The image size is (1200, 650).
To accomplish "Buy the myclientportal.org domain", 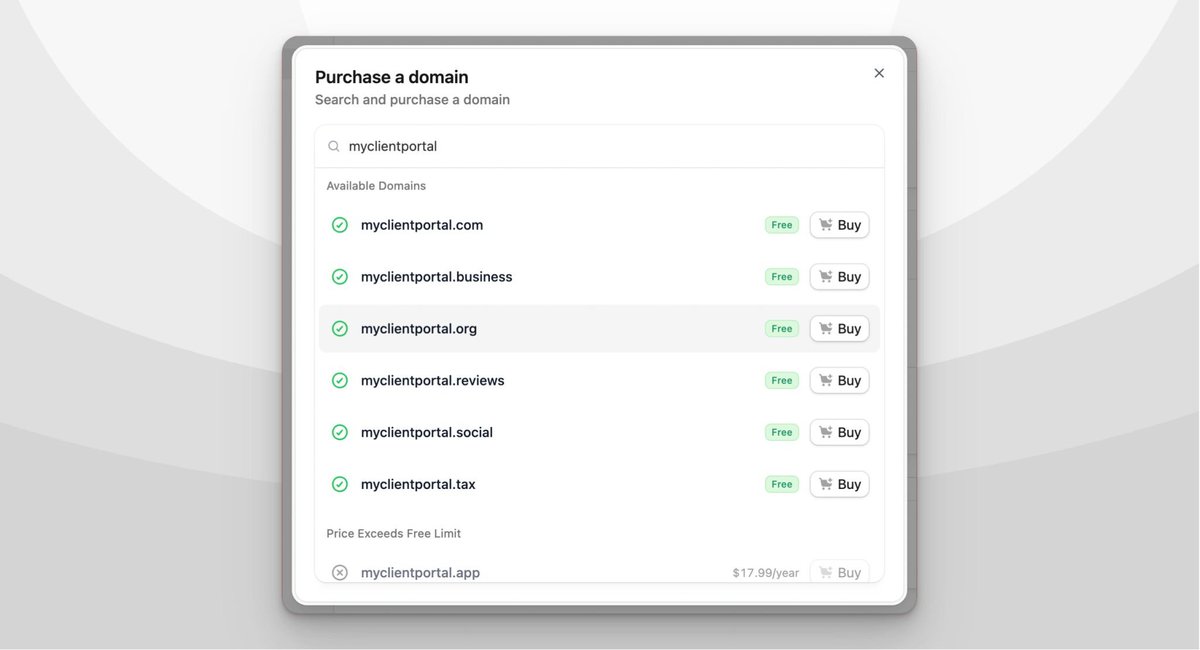I will pyautogui.click(x=839, y=329).
